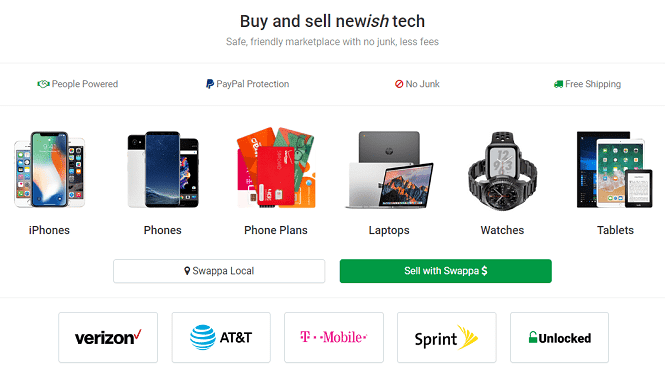The width and height of the screenshot is (670, 376).
Task: Click the People Powered handshake icon
Action: point(43,84)
